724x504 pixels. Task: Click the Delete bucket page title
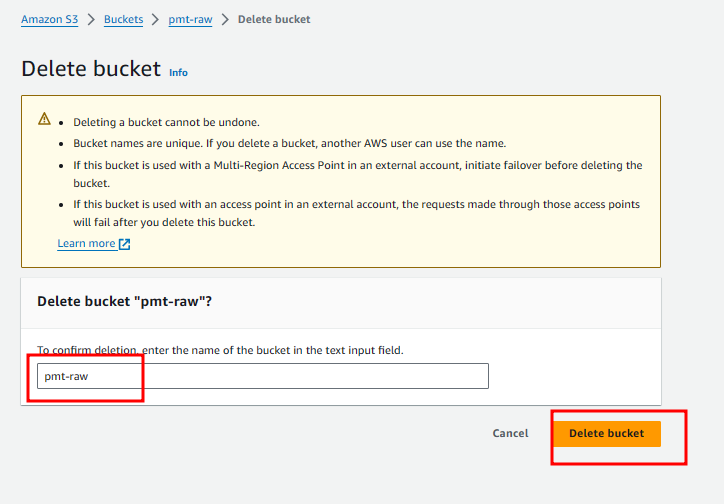tap(91, 69)
